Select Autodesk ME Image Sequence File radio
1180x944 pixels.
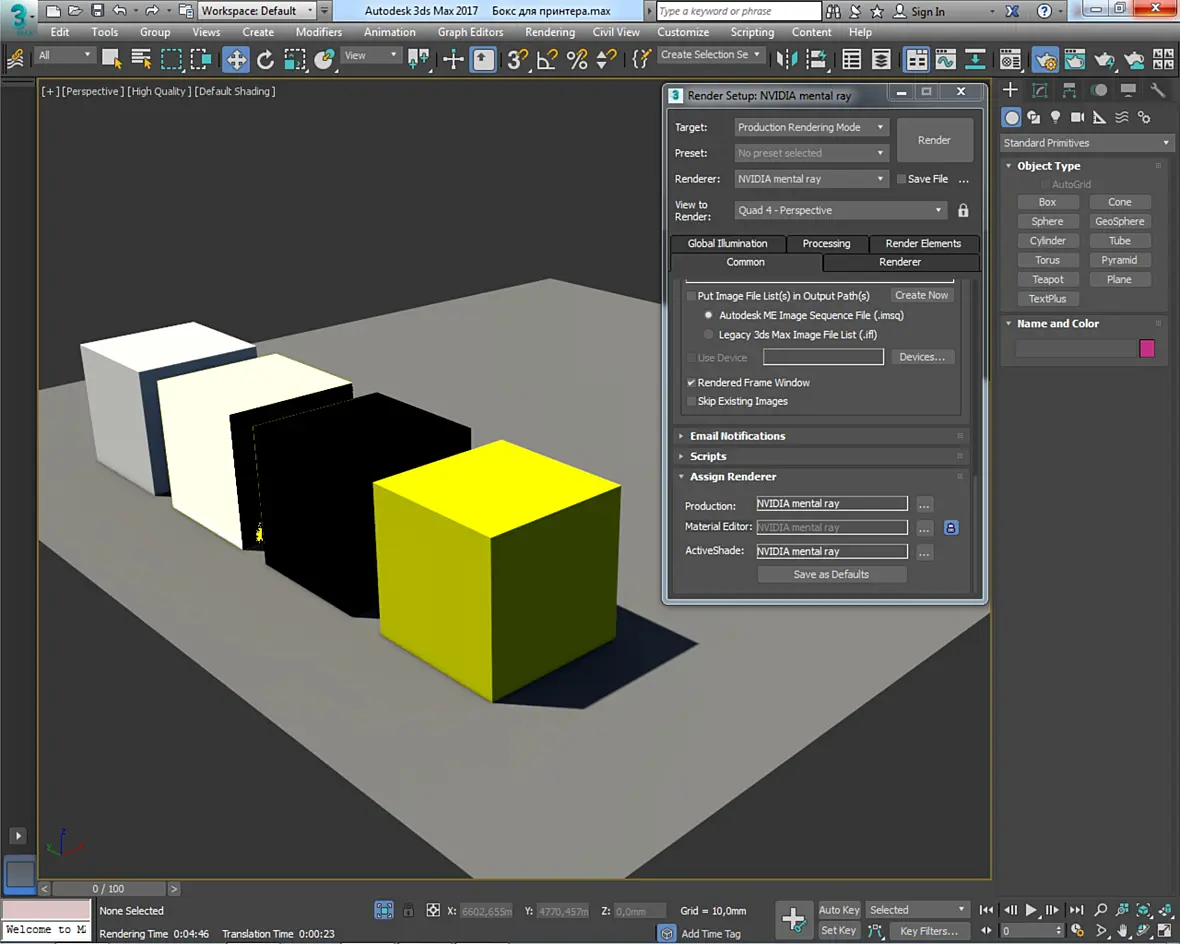click(x=708, y=315)
